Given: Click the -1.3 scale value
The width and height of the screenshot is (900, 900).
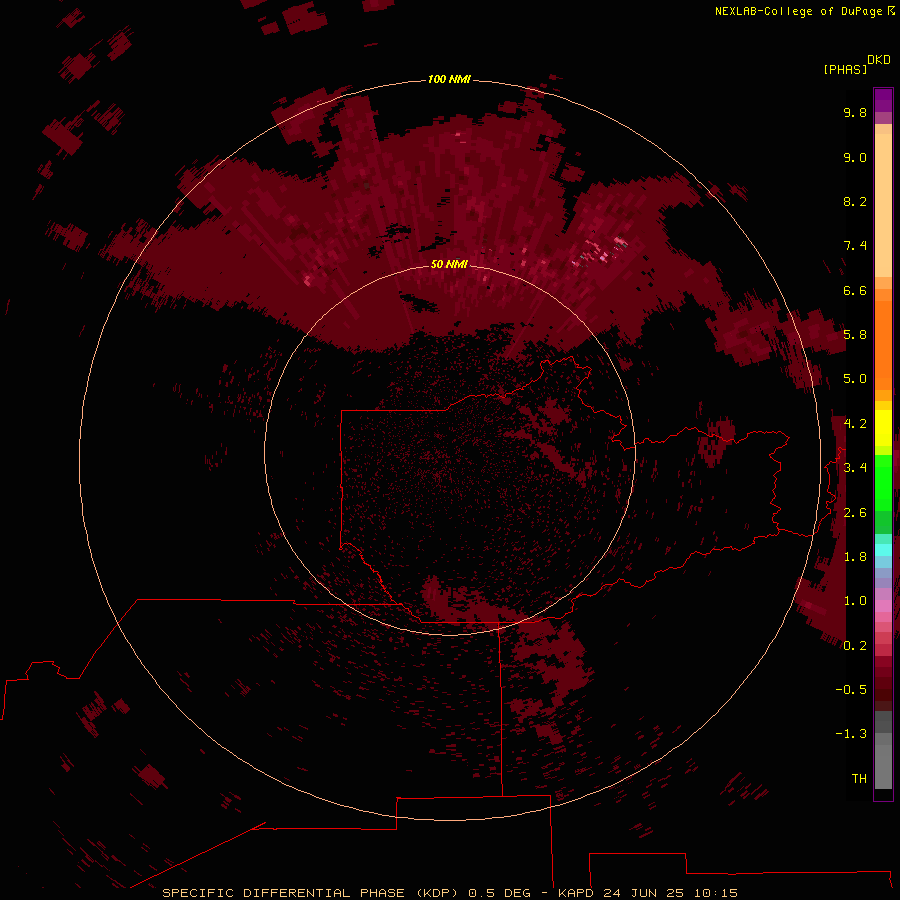Looking at the screenshot, I should (851, 734).
